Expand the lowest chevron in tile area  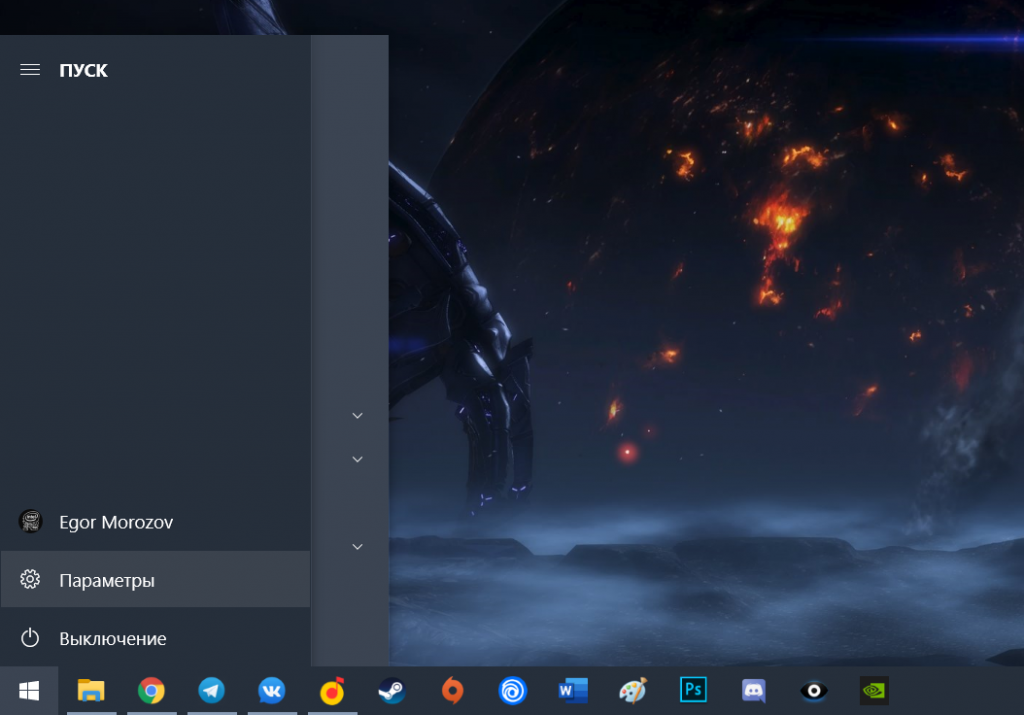click(x=357, y=547)
